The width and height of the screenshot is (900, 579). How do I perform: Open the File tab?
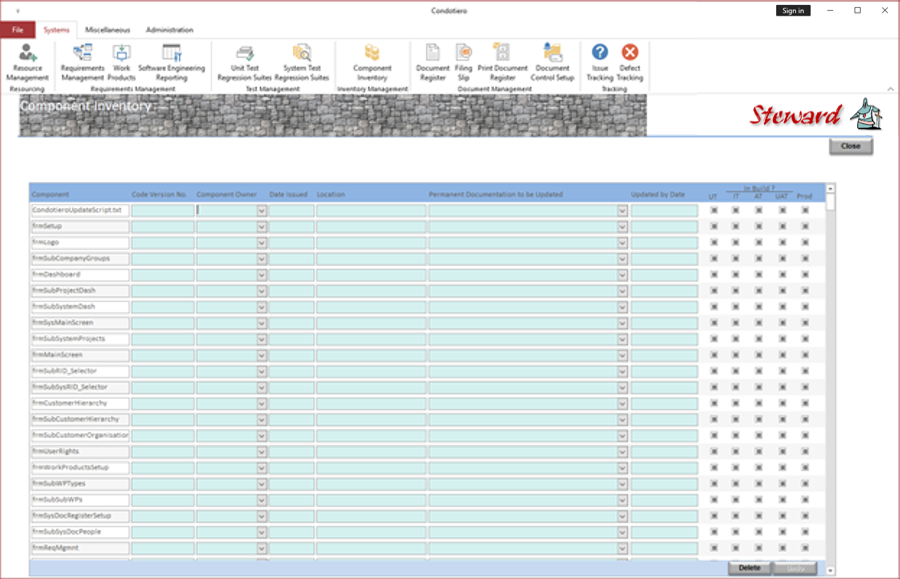[x=18, y=30]
